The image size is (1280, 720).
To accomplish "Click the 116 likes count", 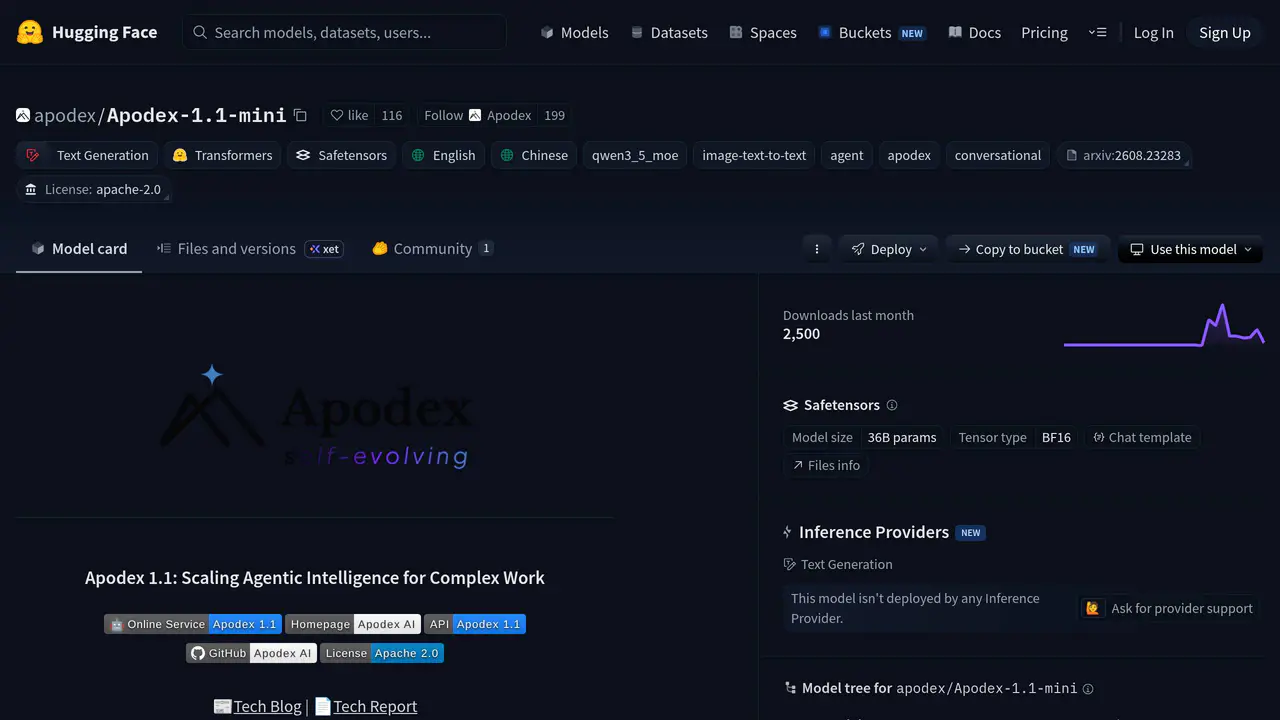I will (392, 115).
